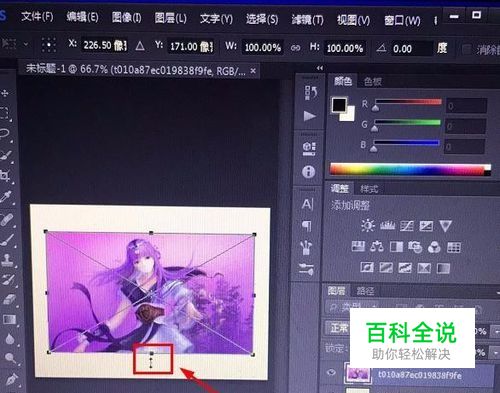
Task: Collapse the panels with double arrow
Action: [320, 68]
